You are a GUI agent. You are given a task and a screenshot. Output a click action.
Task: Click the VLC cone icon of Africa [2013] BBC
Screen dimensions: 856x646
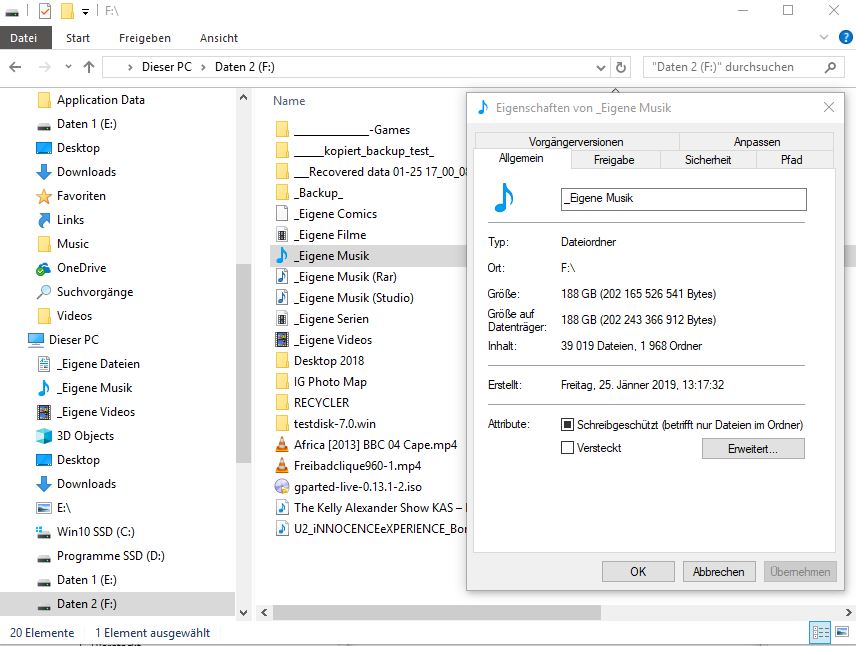(282, 445)
